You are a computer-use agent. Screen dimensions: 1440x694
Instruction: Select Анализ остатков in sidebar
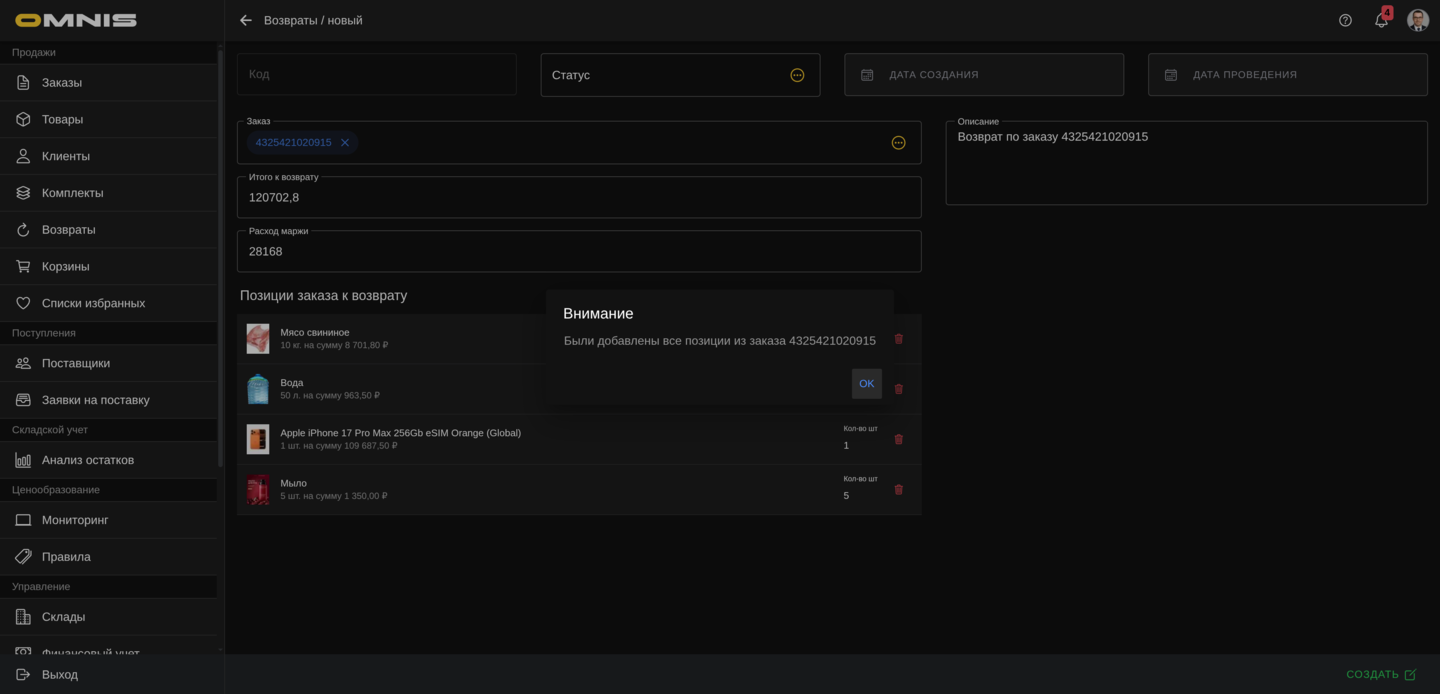pyautogui.click(x=88, y=460)
